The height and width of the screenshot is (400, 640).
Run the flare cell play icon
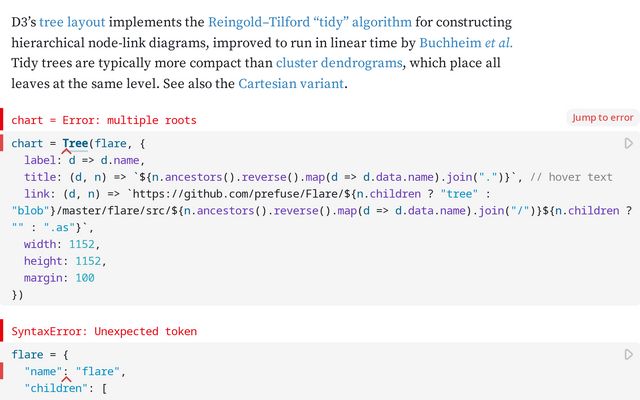click(629, 354)
